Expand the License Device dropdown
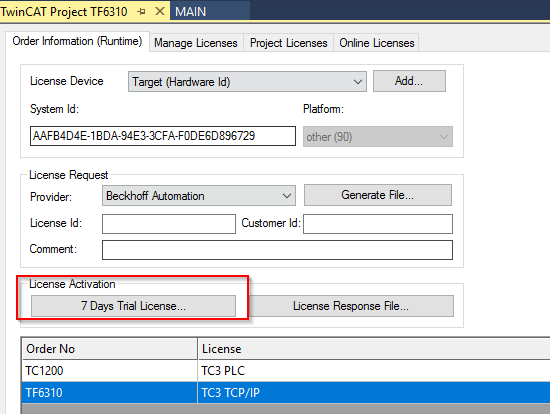550x414 pixels. pos(247,82)
